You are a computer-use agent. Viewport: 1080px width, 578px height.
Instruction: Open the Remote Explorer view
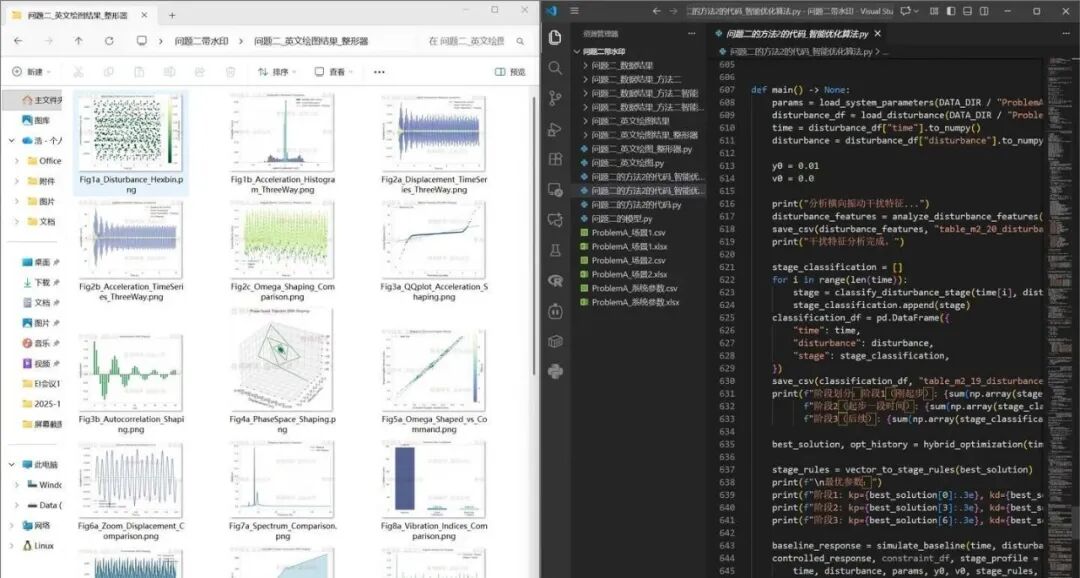555,189
